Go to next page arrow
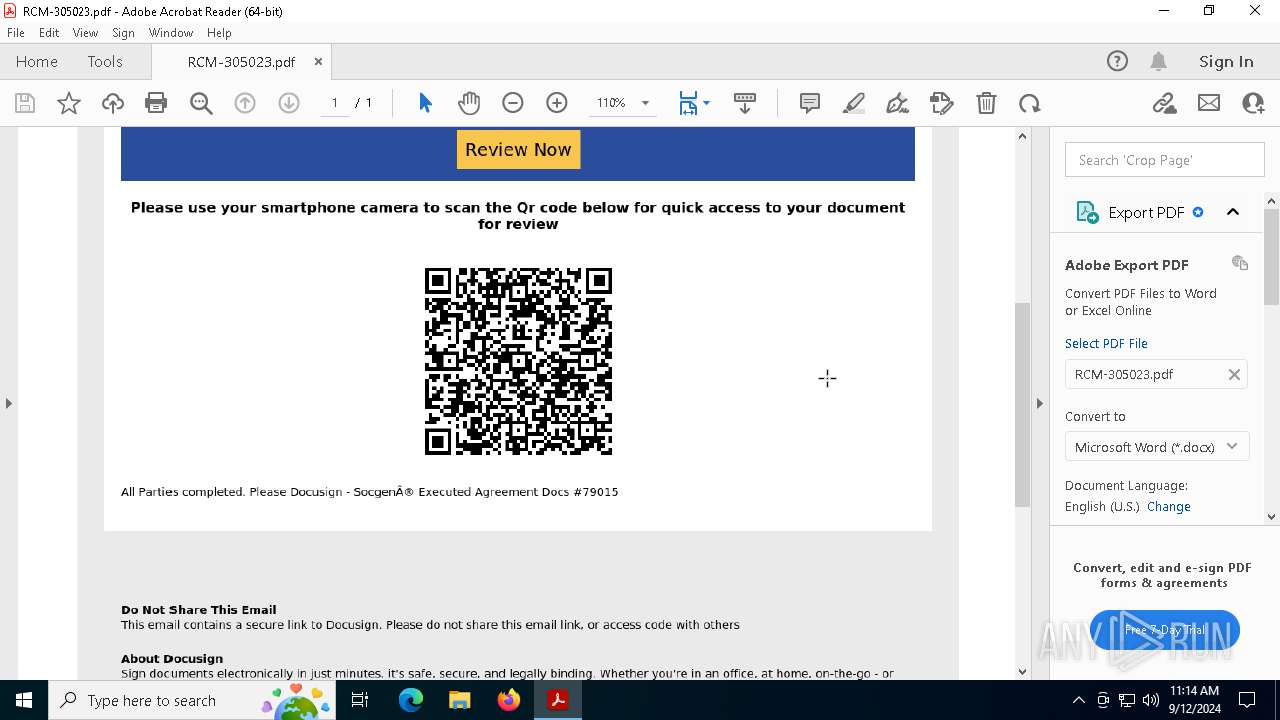The width and height of the screenshot is (1280, 720). (x=289, y=103)
